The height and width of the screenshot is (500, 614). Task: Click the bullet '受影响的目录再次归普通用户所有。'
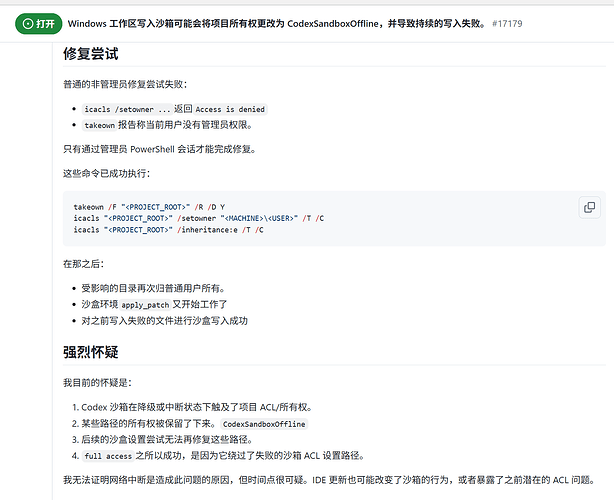coord(153,289)
